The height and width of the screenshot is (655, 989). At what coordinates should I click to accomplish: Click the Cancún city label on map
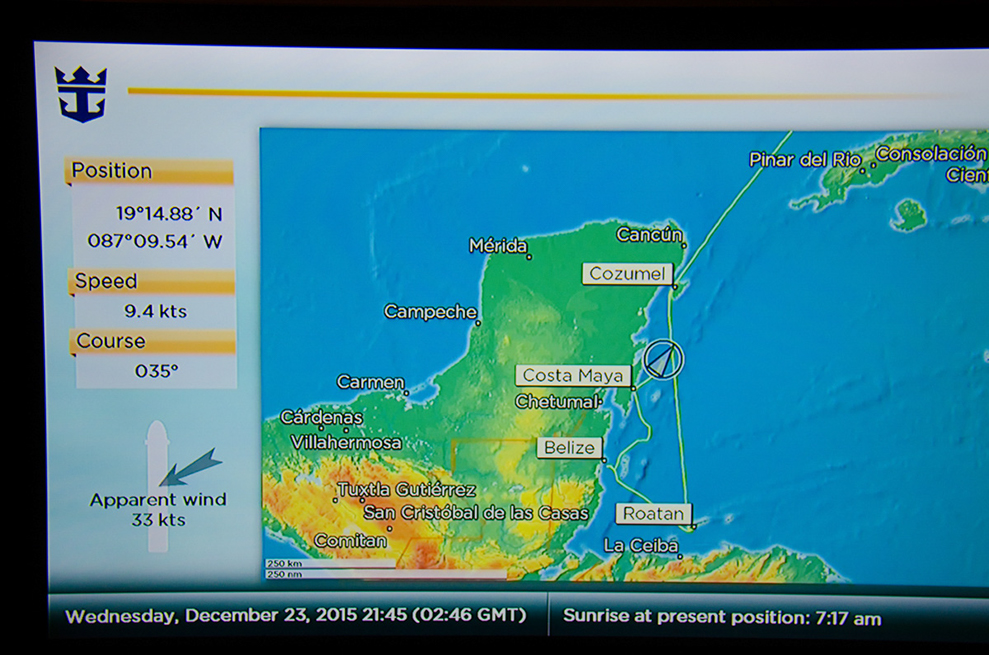(649, 235)
